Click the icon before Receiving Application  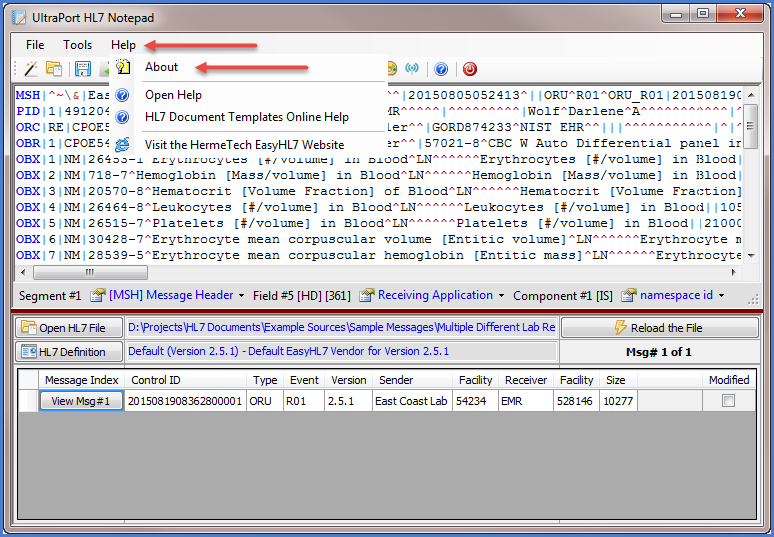pyautogui.click(x=367, y=295)
